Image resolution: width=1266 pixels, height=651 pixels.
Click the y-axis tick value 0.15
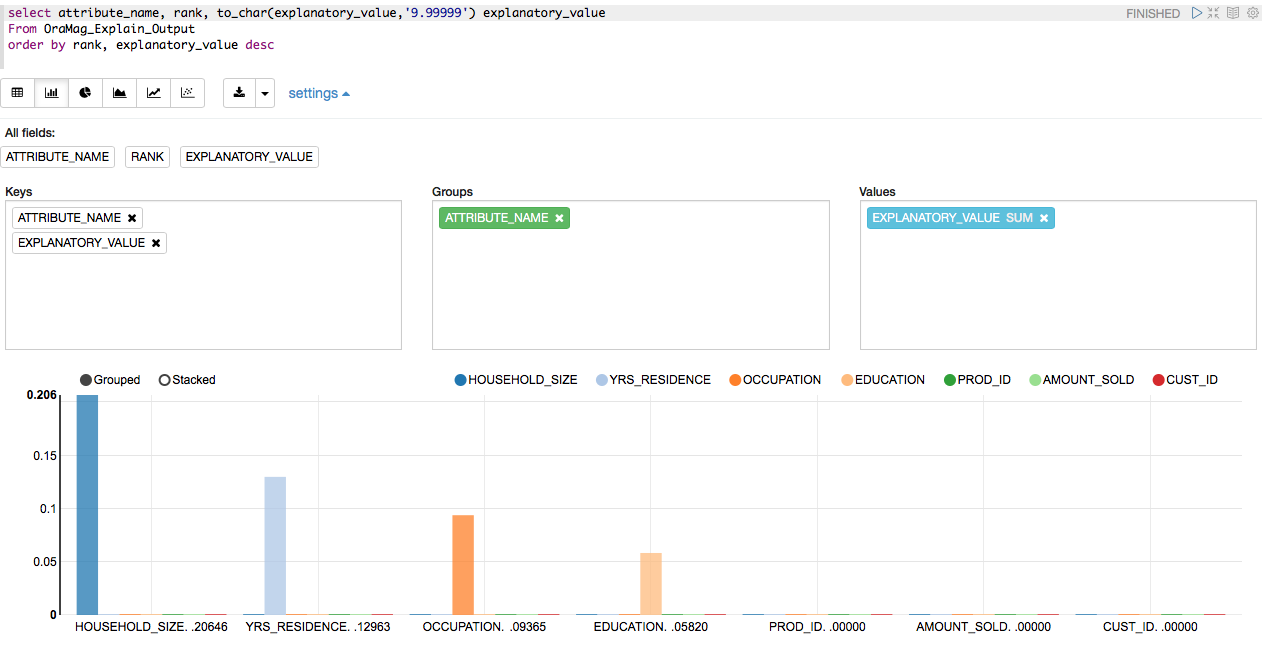coord(45,456)
